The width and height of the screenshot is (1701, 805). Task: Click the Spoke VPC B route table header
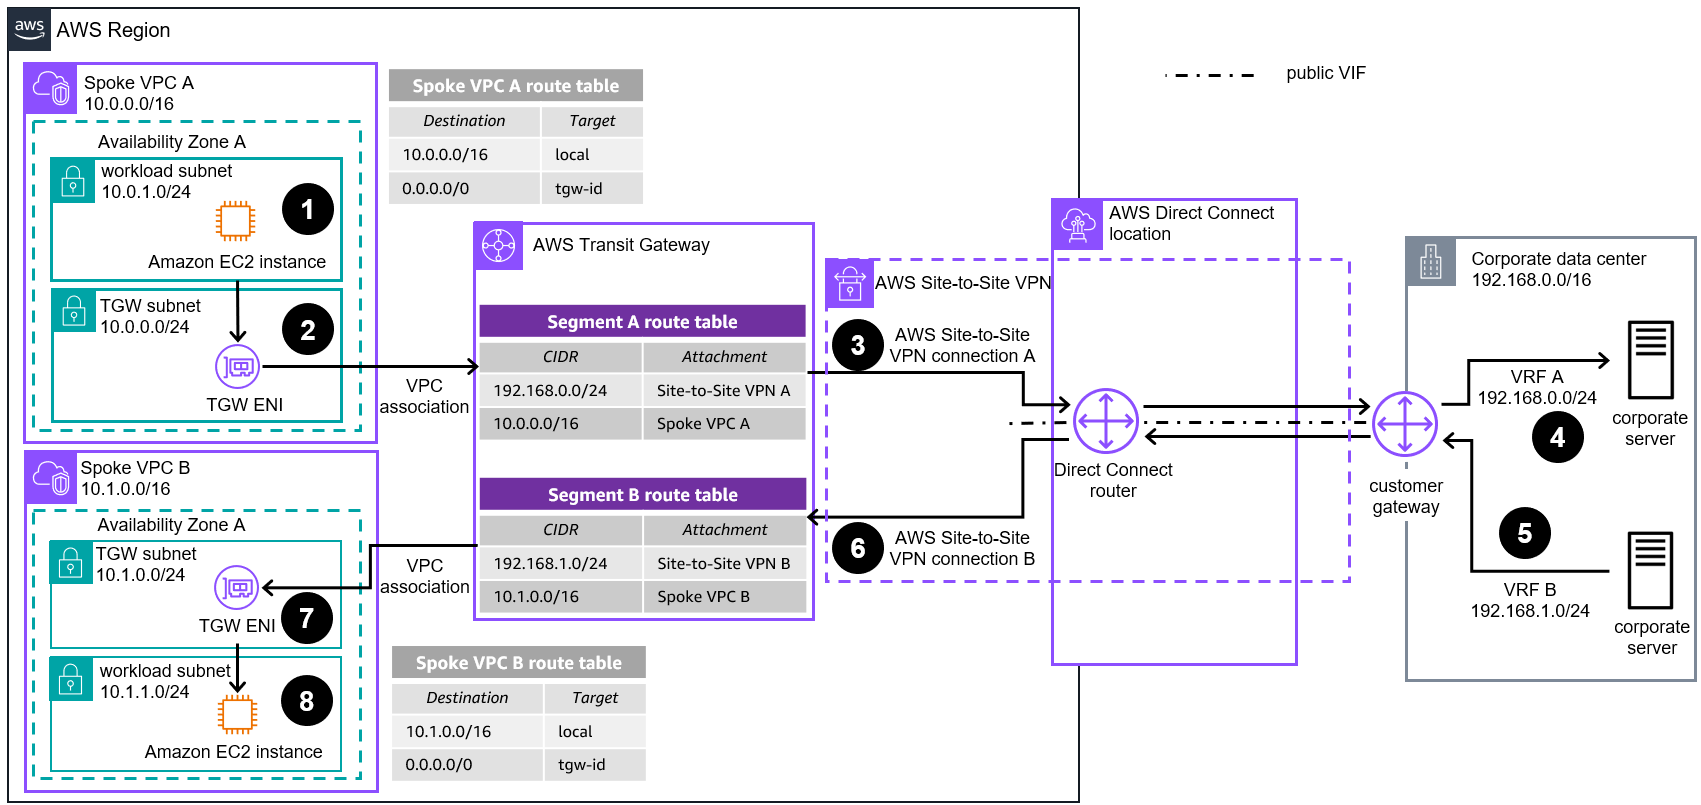pos(519,663)
